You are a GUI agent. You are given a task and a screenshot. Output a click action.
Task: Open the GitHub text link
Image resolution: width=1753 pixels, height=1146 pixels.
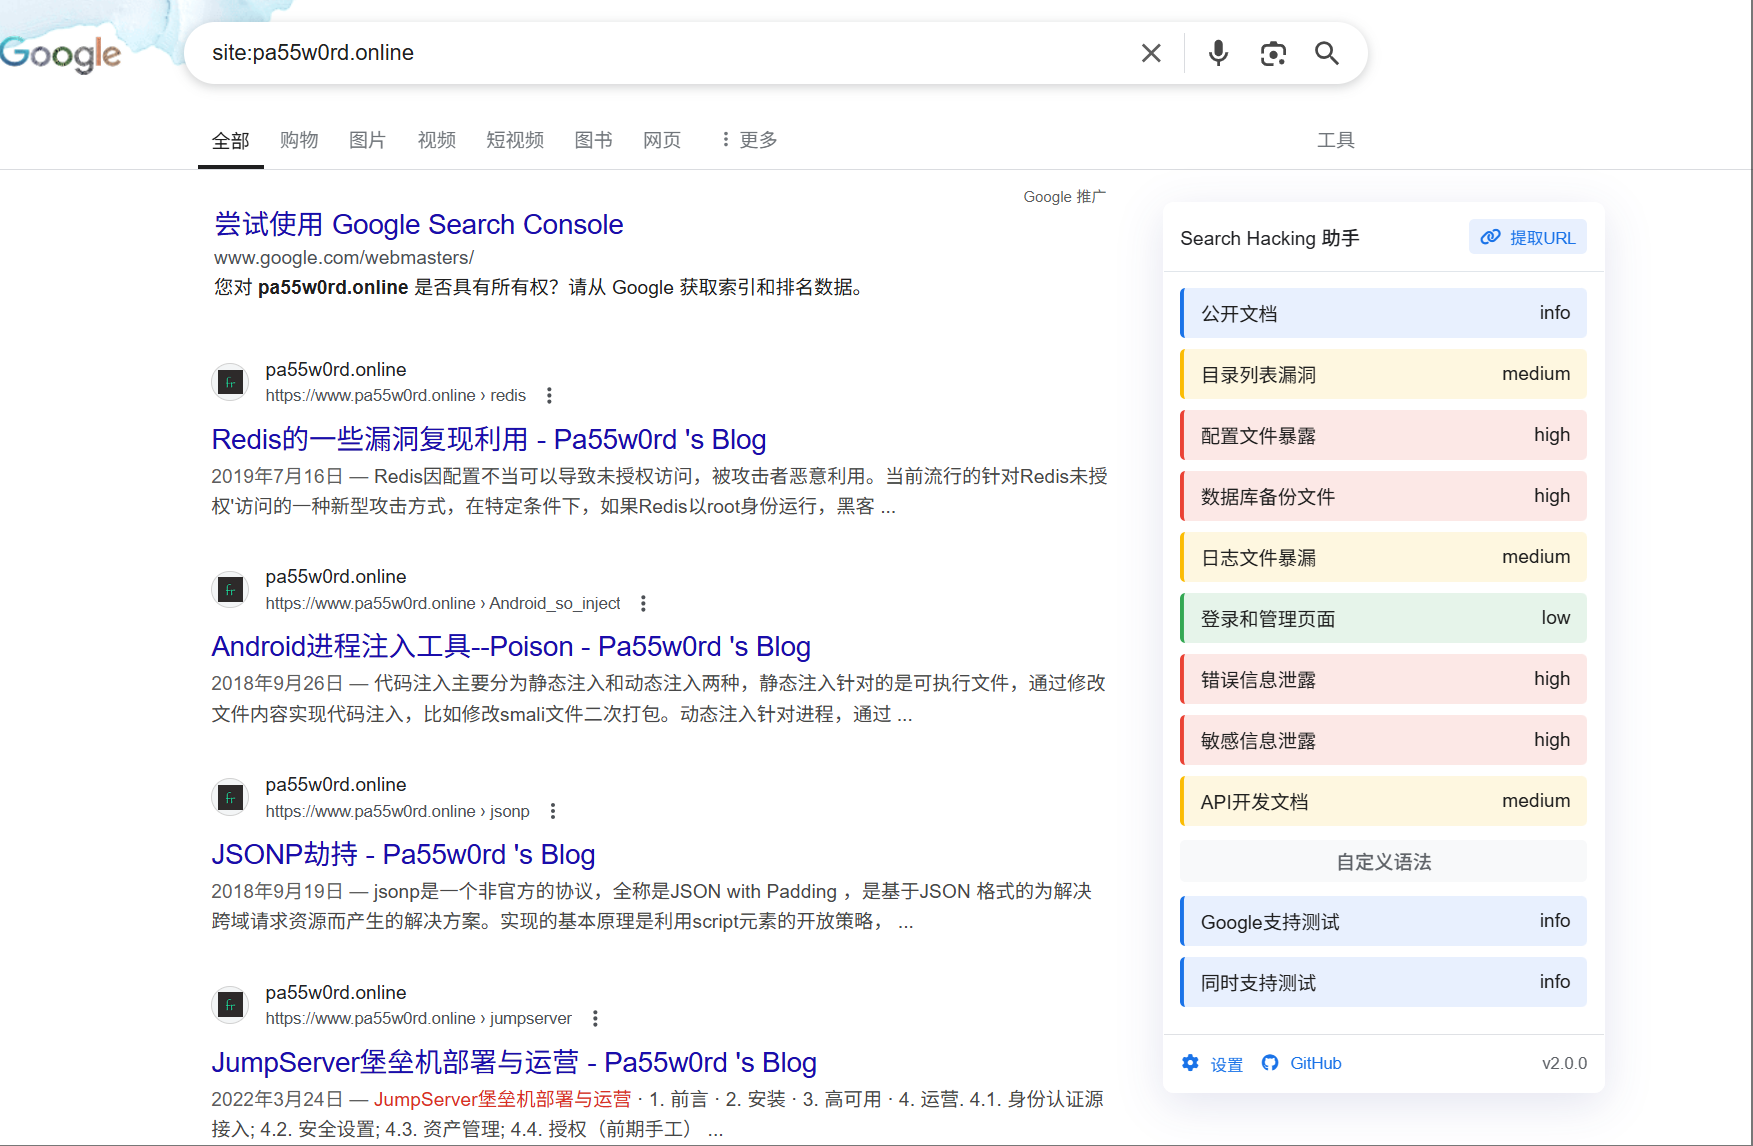1315,1063
